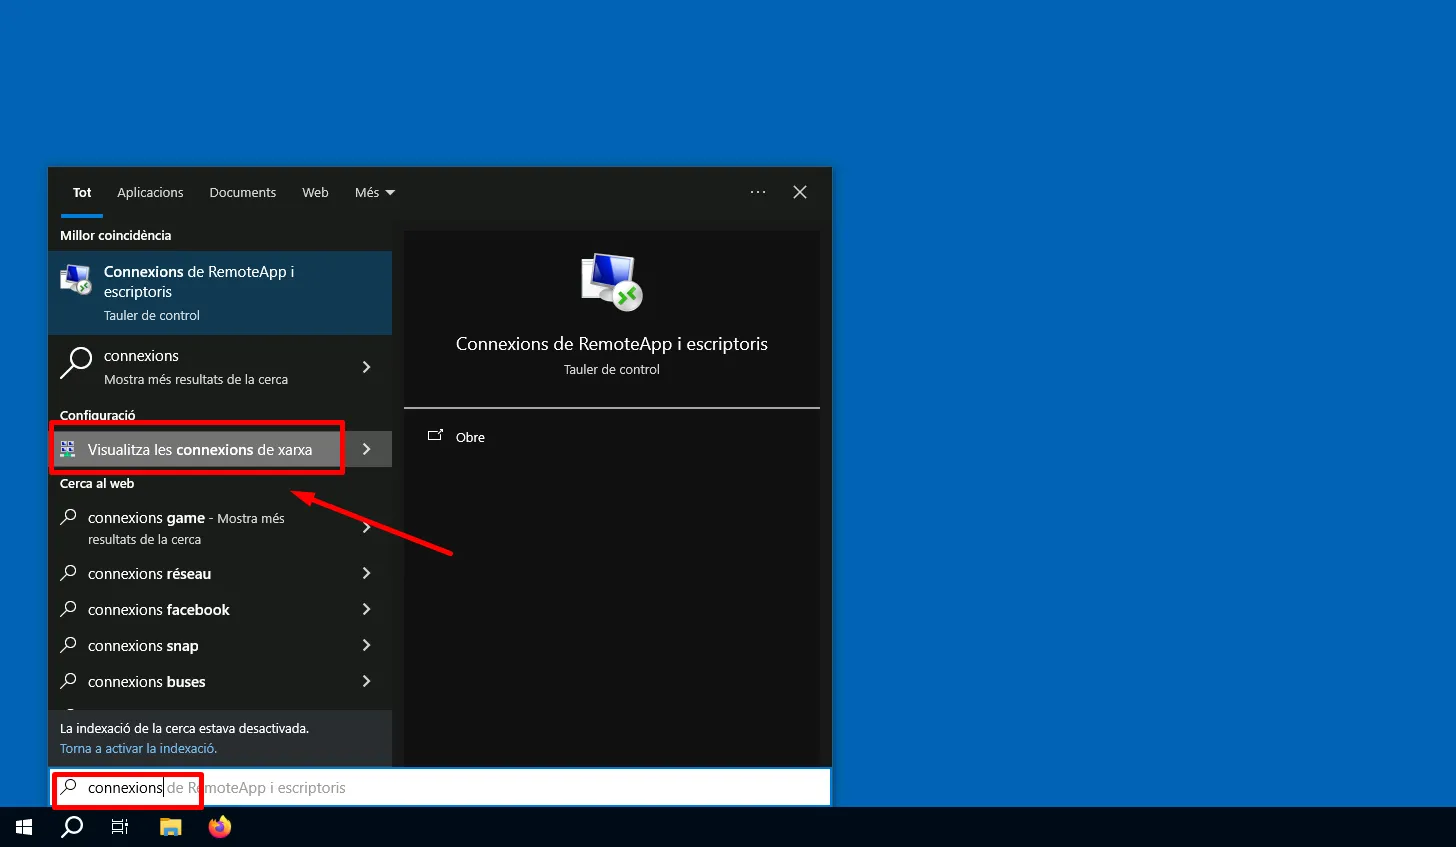This screenshot has width=1456, height=847.
Task: Expand the Més filter dropdown
Action: [x=375, y=193]
